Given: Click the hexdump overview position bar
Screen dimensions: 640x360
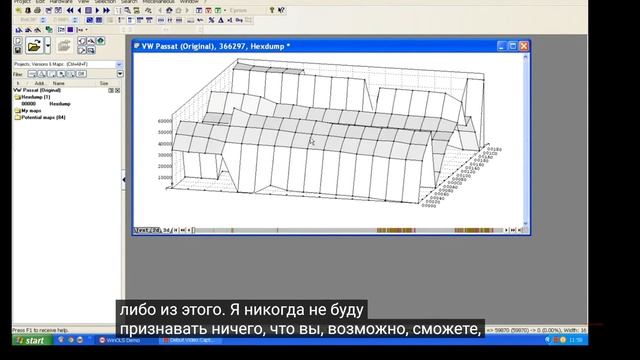Looking at the screenshot, I should pos(349,230).
